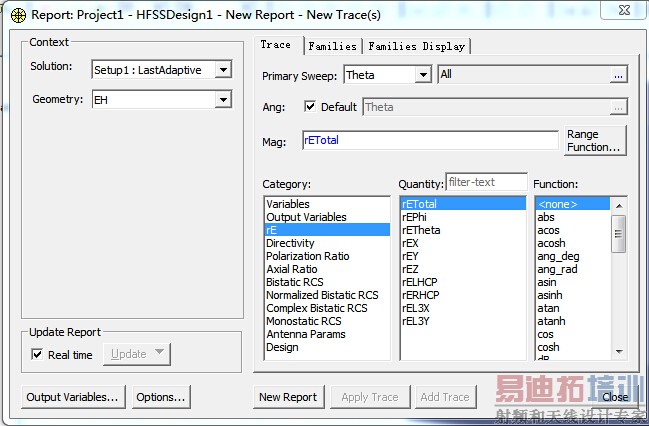Viewport: 649px width, 426px height.
Task: Select Bistatic RCS category
Action: pyautogui.click(x=327, y=282)
